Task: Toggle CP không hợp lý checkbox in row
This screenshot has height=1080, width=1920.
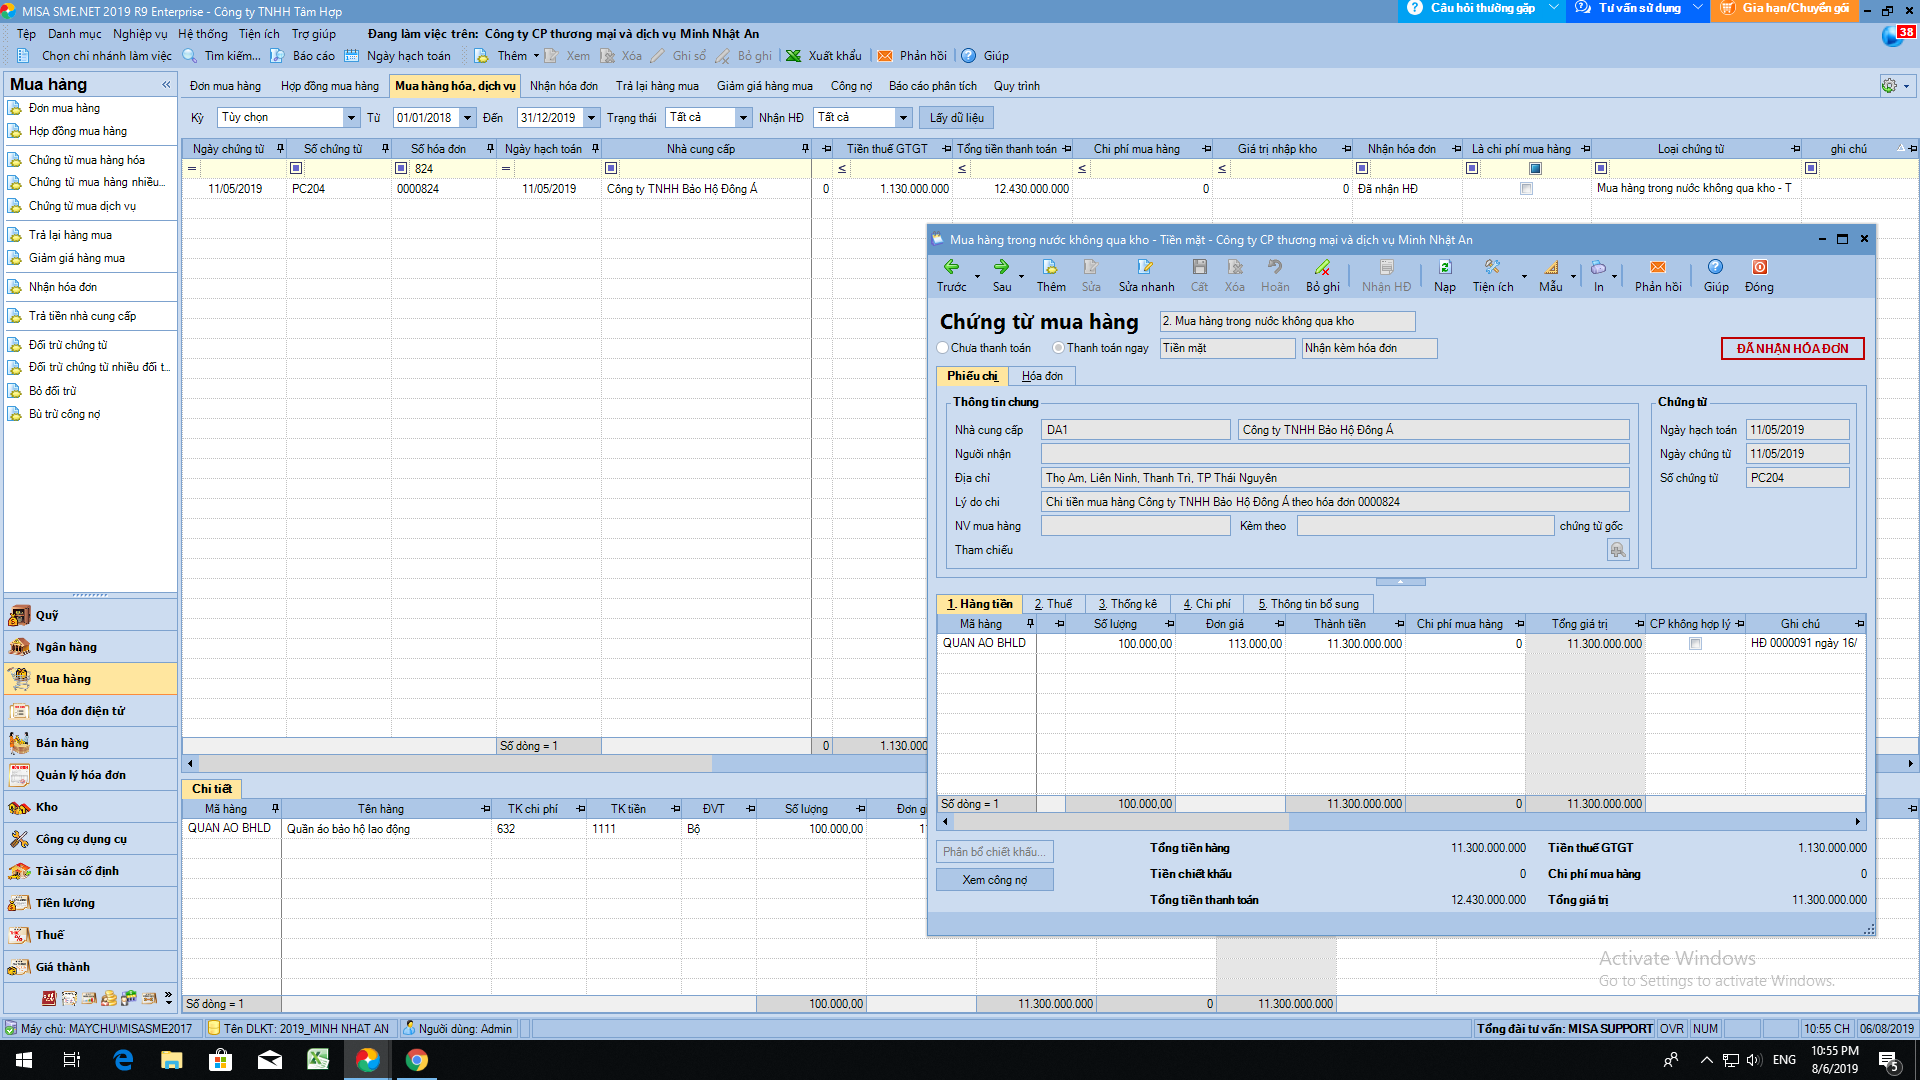Action: point(1695,644)
